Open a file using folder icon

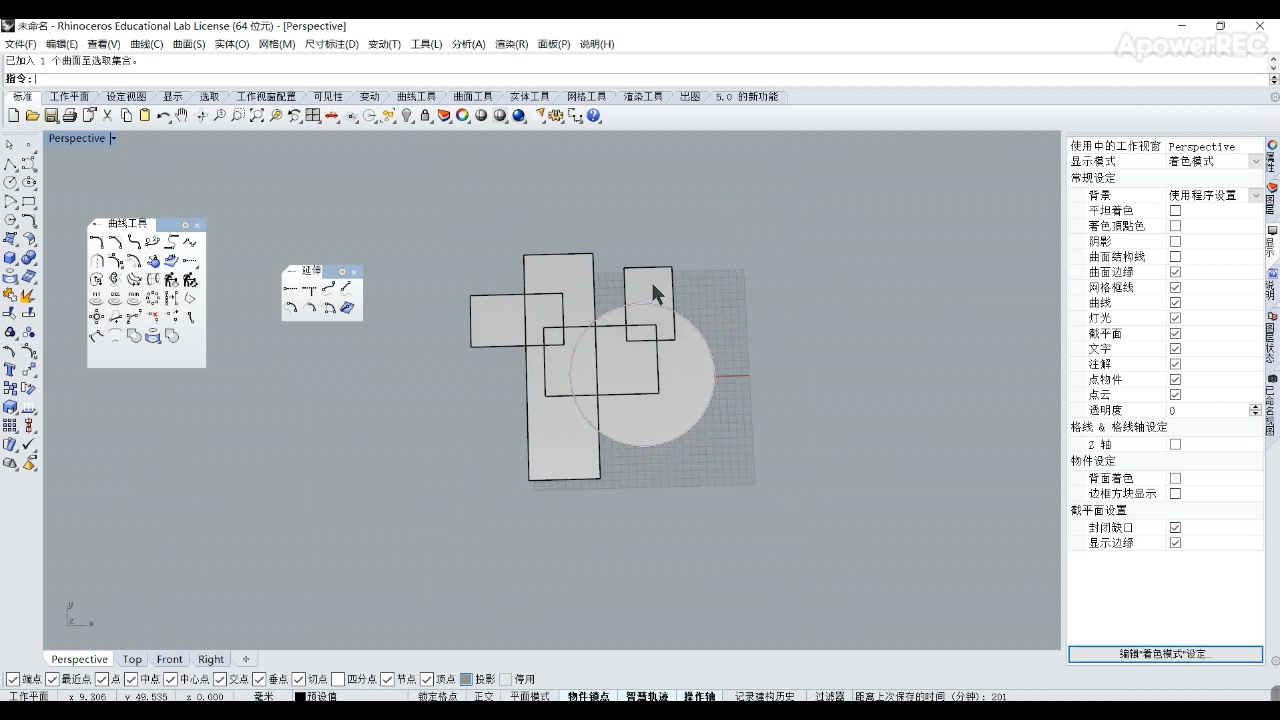coord(32,116)
